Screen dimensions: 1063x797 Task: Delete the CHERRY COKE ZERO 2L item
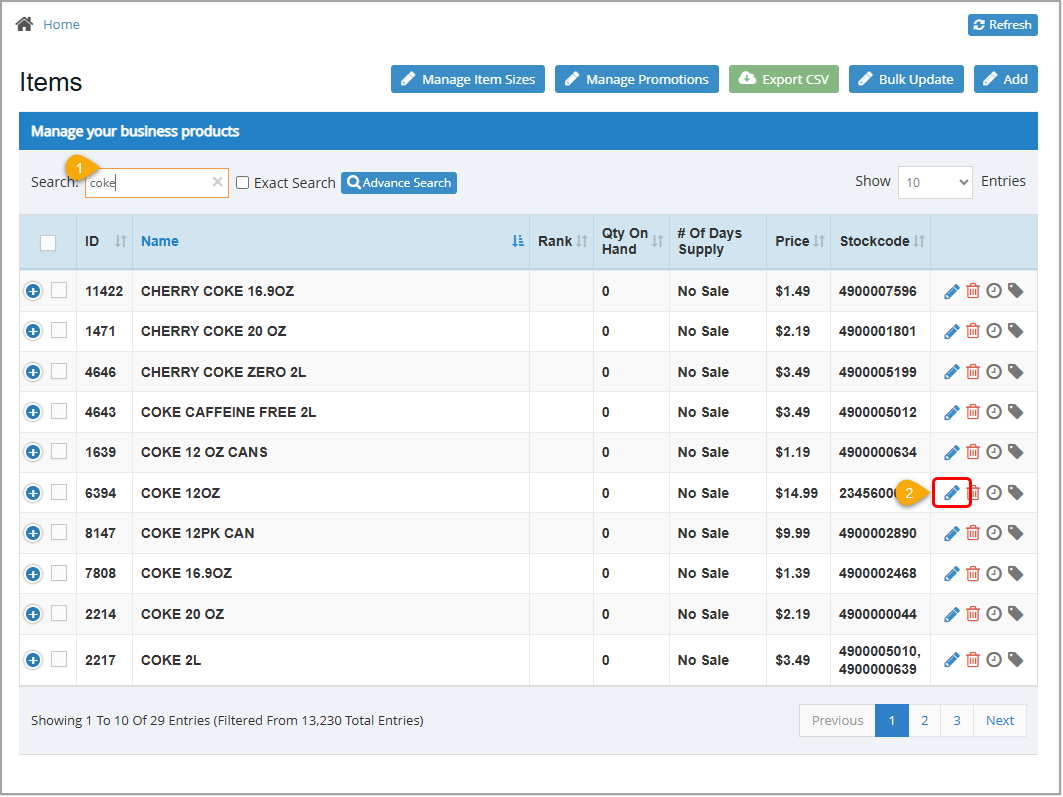(x=973, y=371)
